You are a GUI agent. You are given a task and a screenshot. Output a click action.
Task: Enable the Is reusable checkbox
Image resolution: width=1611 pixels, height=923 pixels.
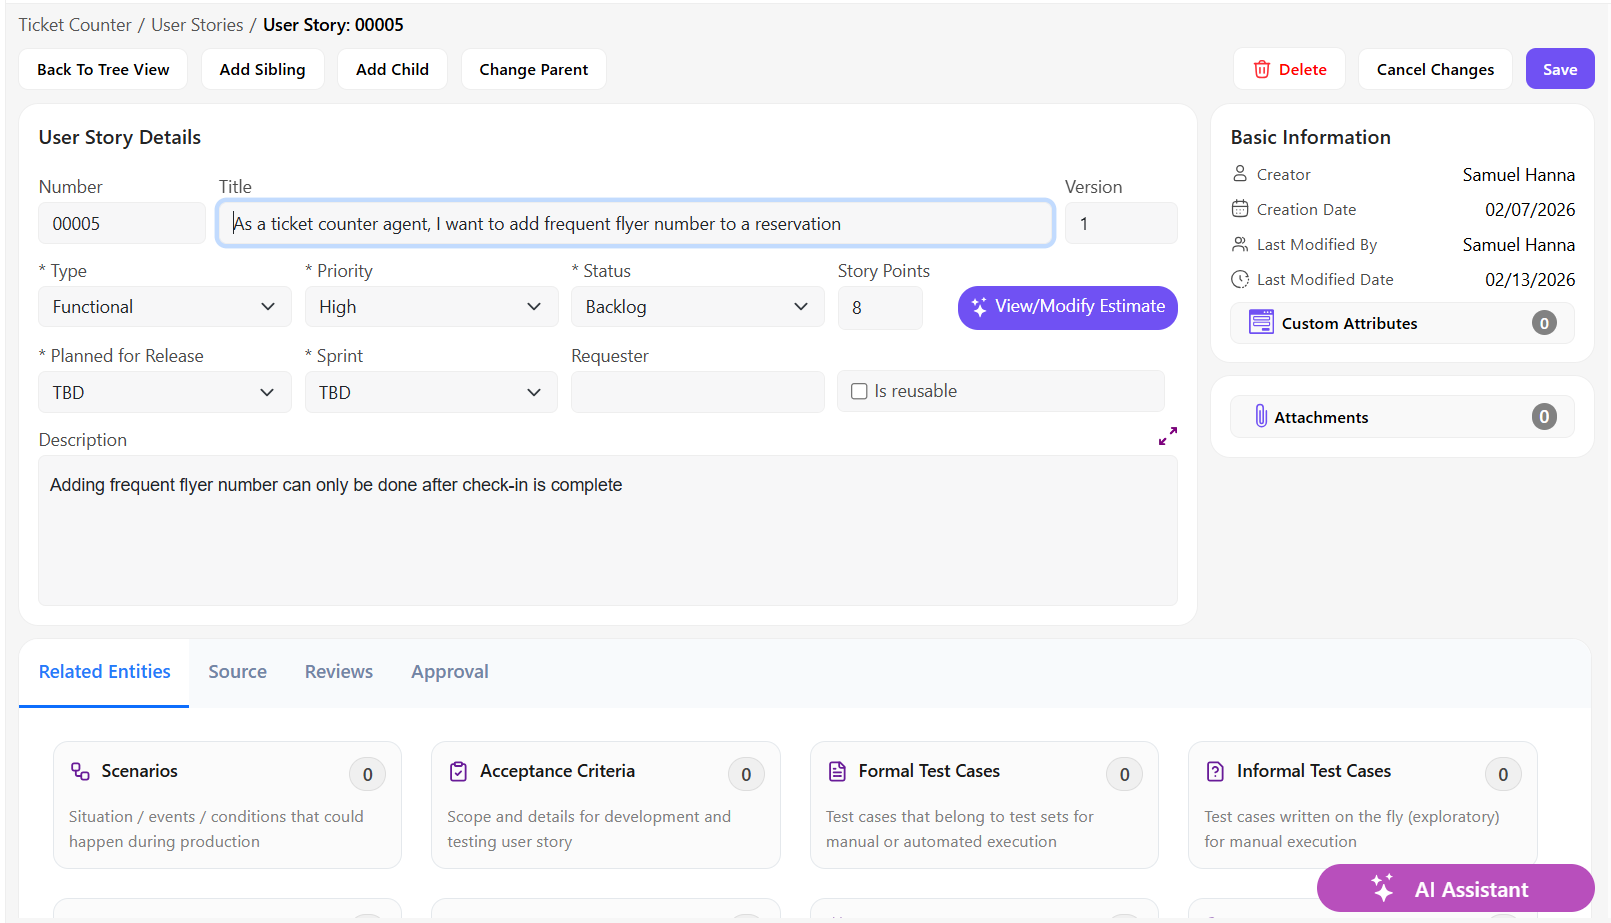coord(859,390)
